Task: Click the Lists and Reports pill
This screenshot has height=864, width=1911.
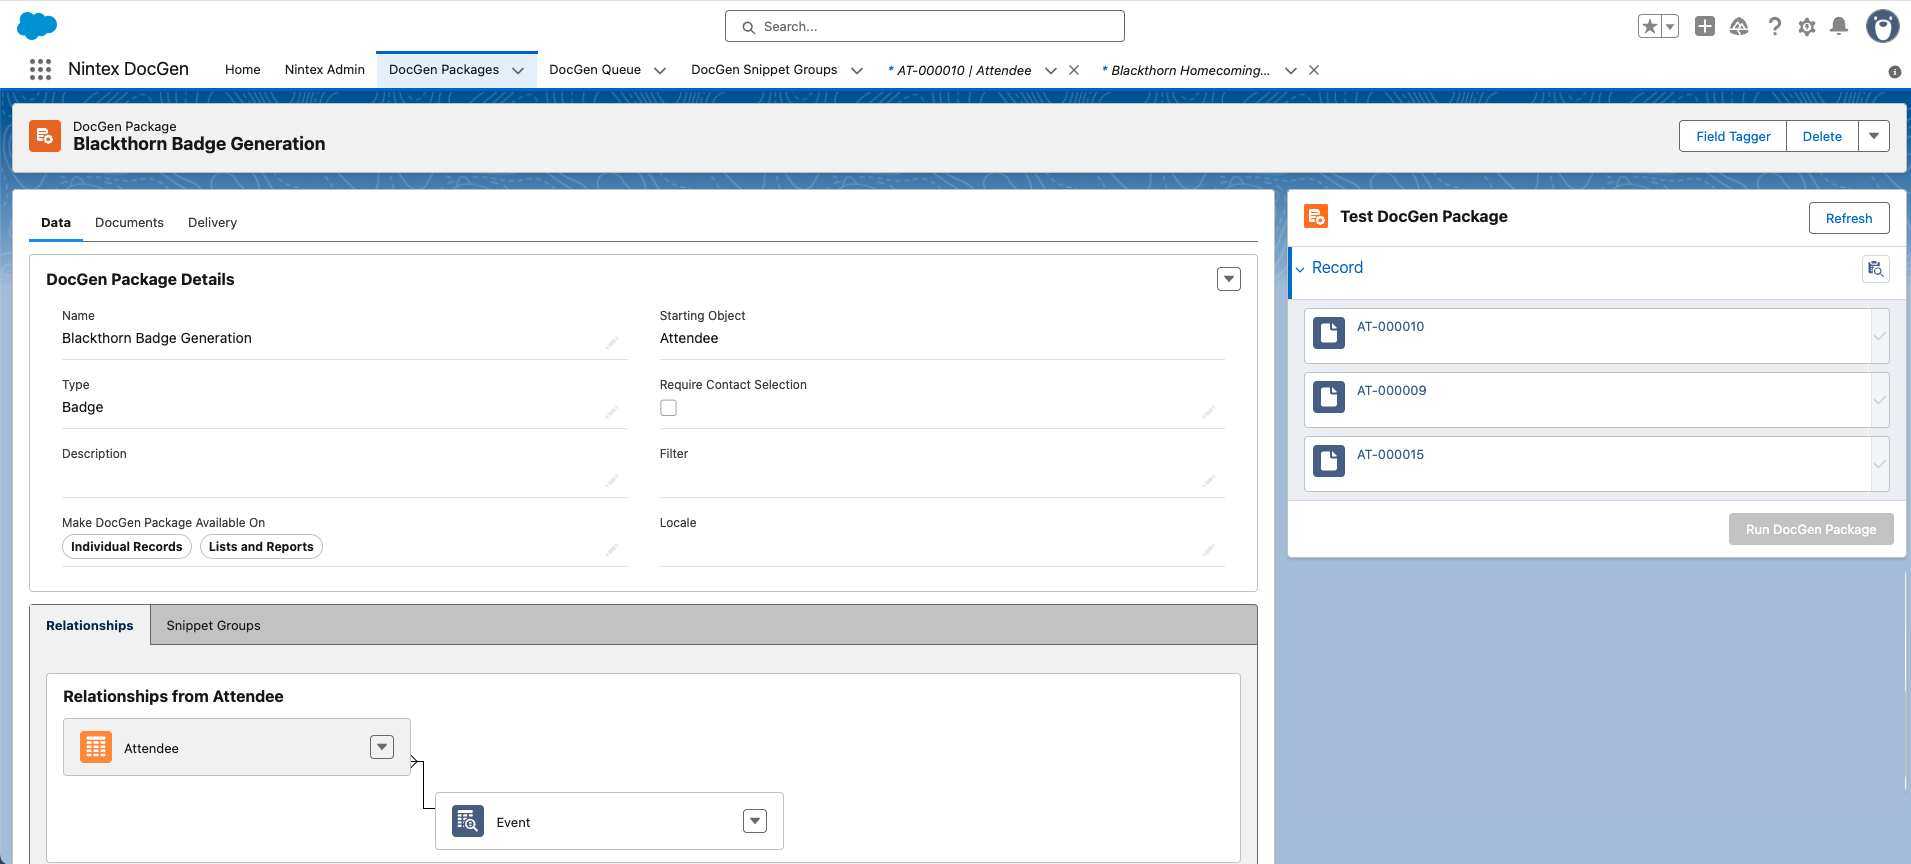Action: pos(261,546)
